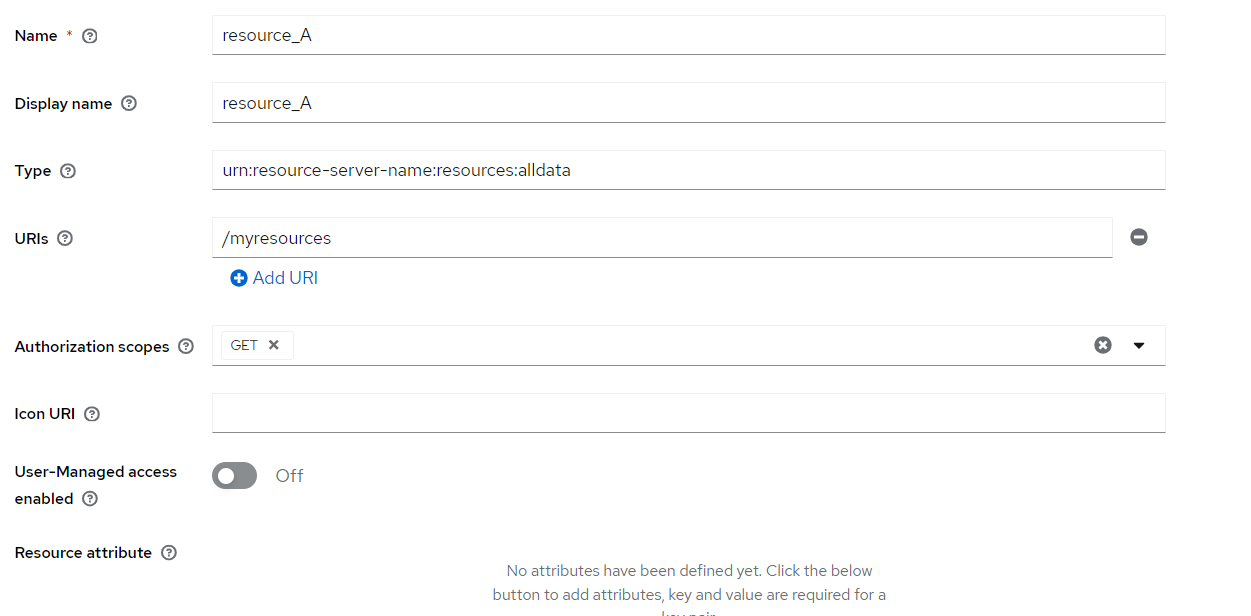Click the Name input containing resource_A
Viewport: 1251px width, 616px height.
coord(688,35)
